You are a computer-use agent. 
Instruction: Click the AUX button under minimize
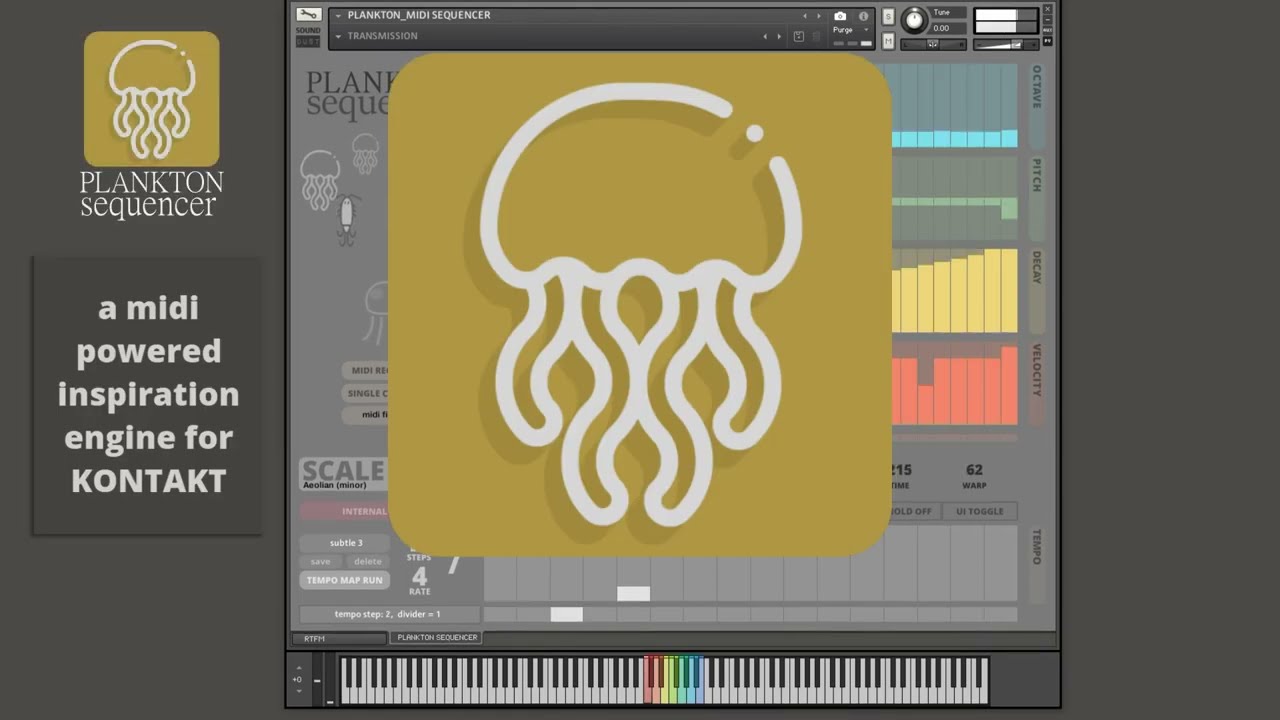coord(1048,30)
